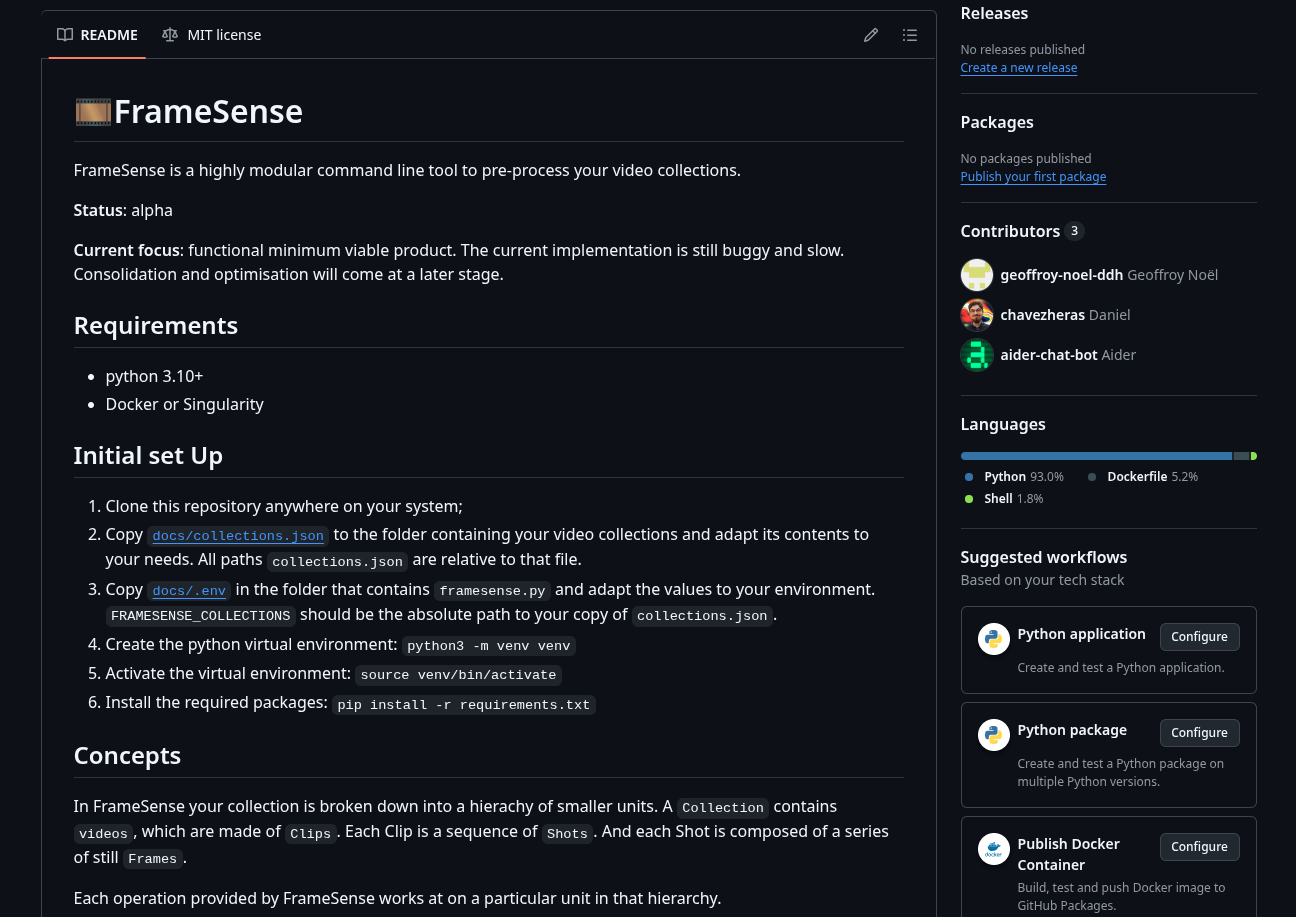Viewport: 1296px width, 917px height.
Task: Click the source venv/bin/activate code
Action: [458, 675]
